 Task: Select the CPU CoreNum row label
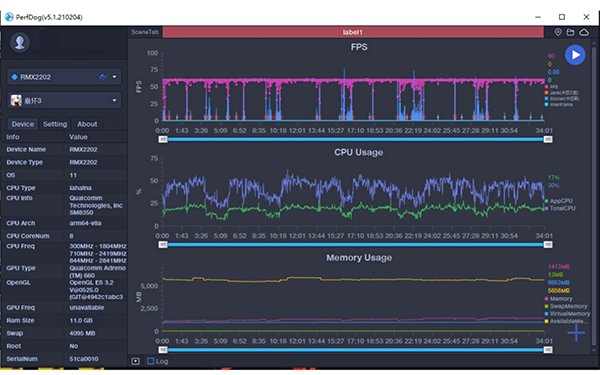coord(28,236)
